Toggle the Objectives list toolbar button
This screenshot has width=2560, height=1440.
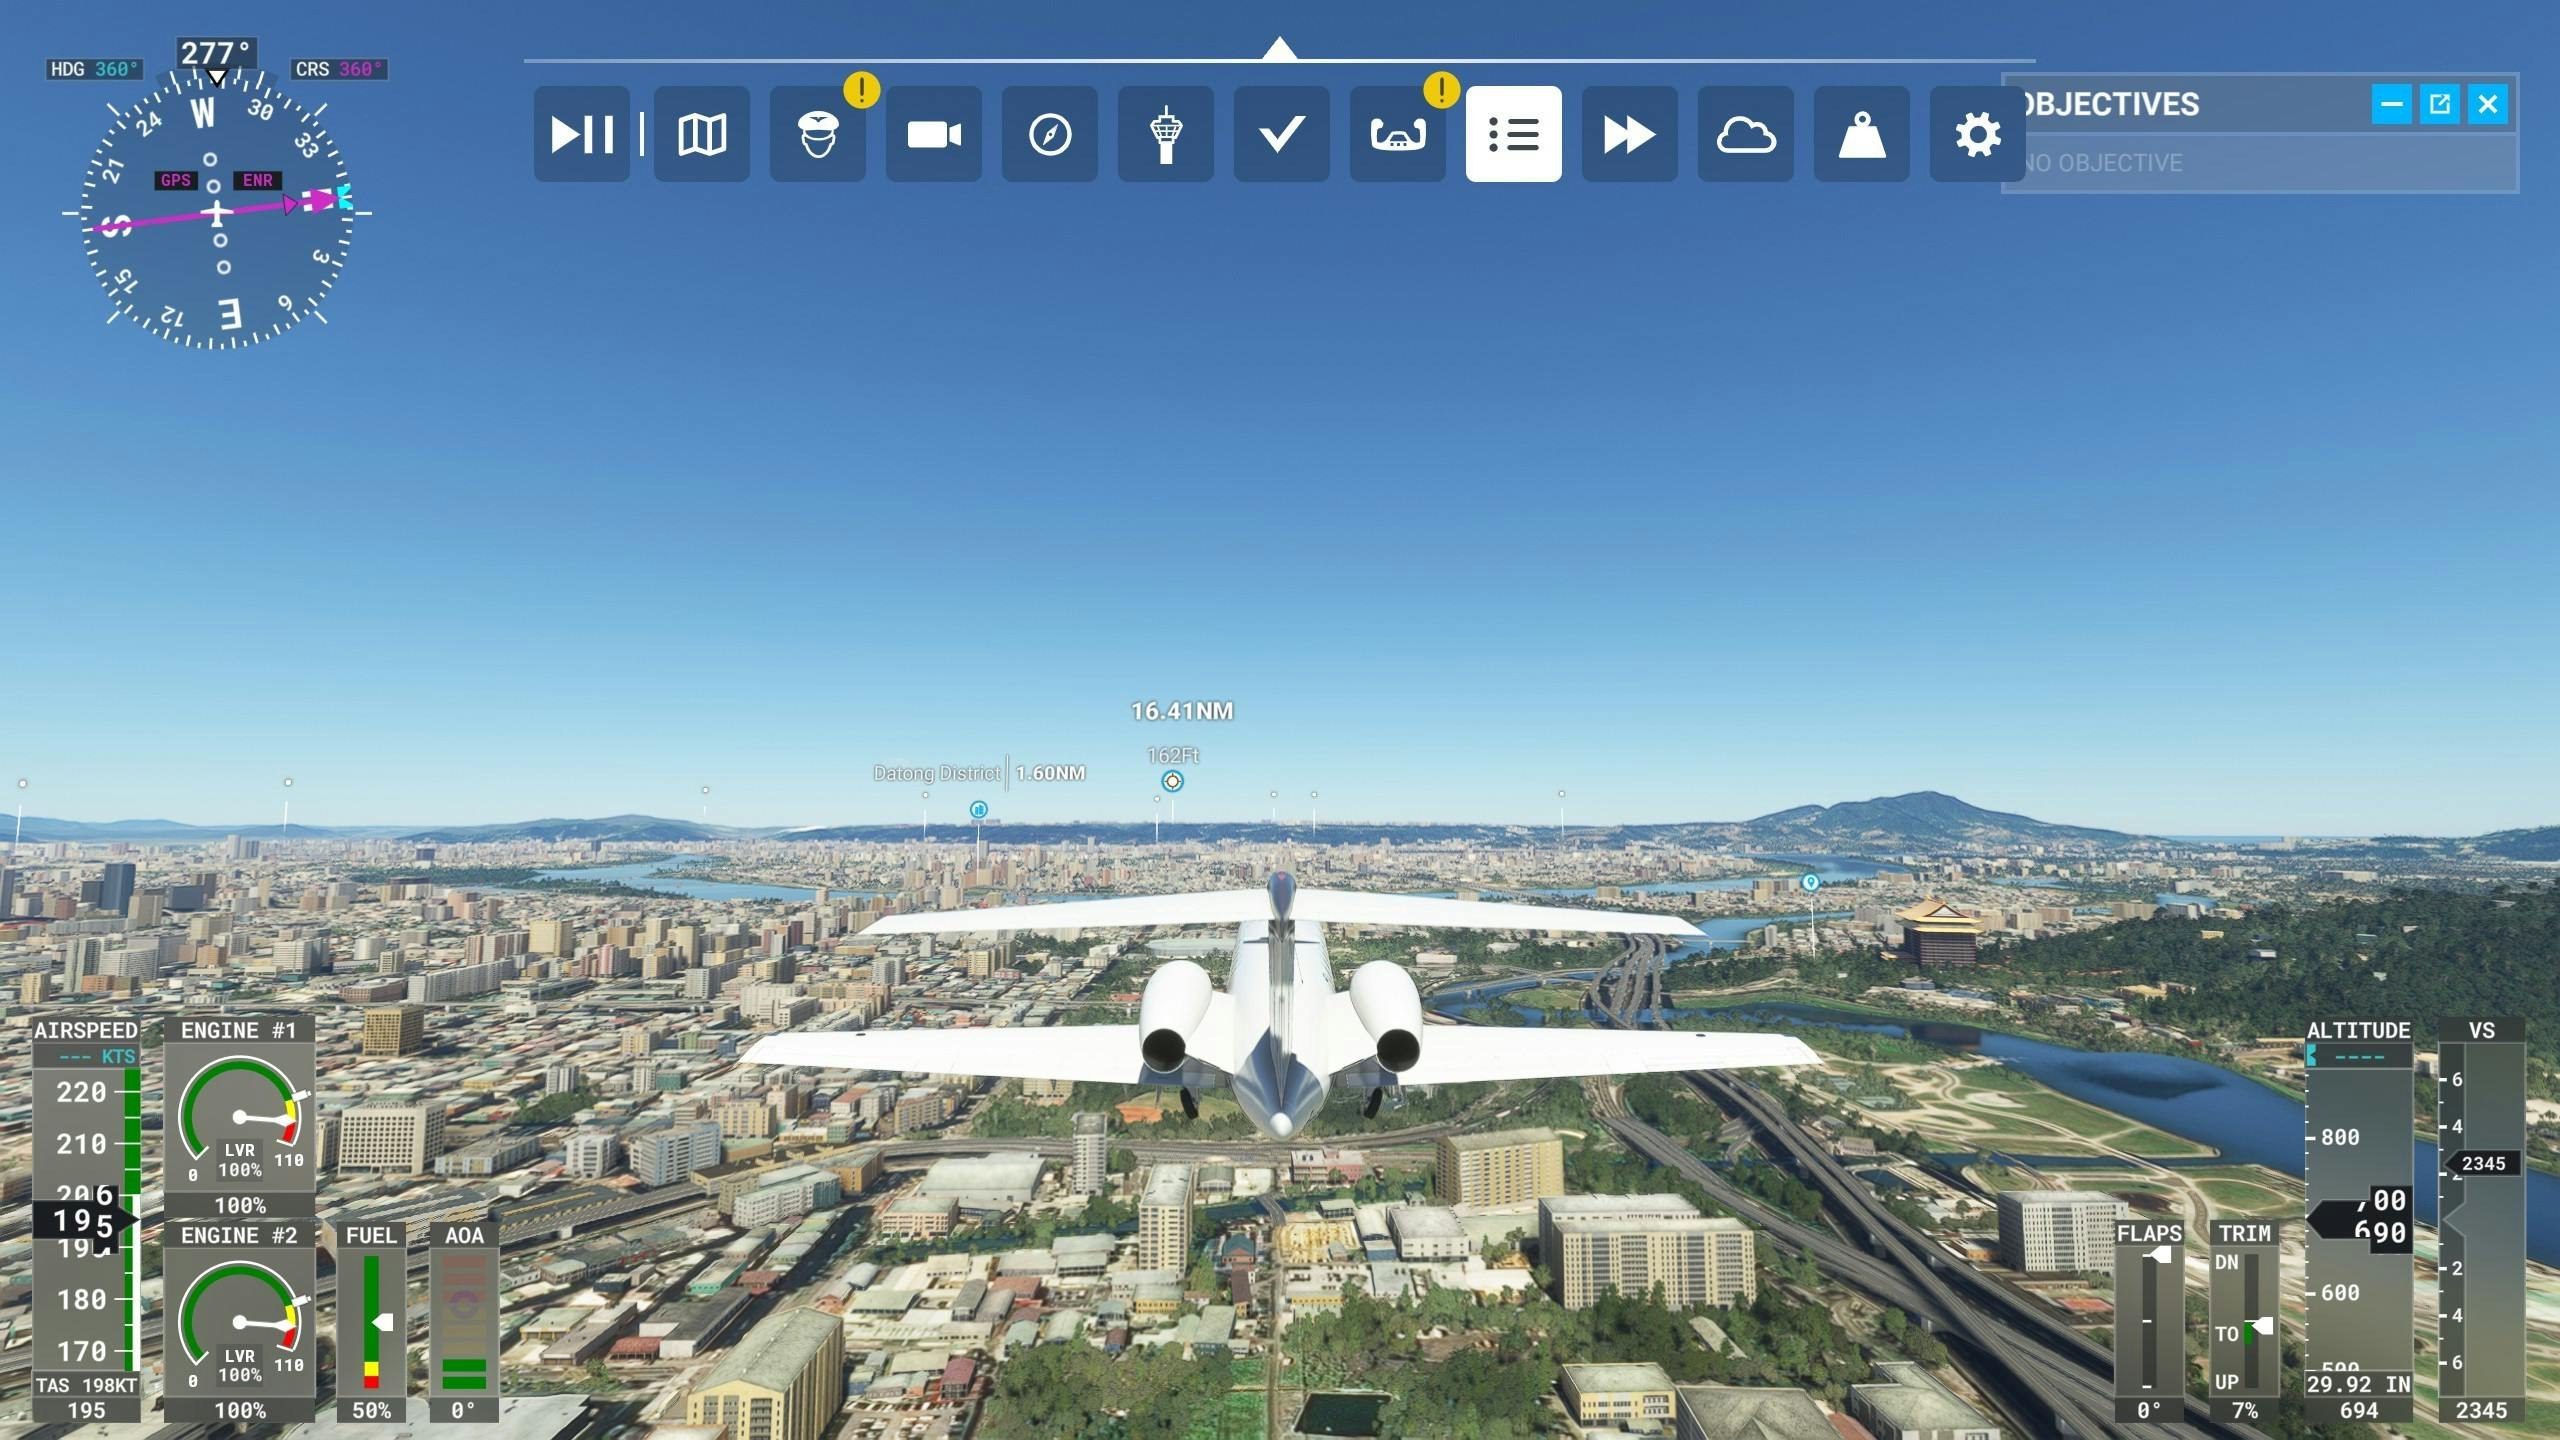tap(1513, 134)
